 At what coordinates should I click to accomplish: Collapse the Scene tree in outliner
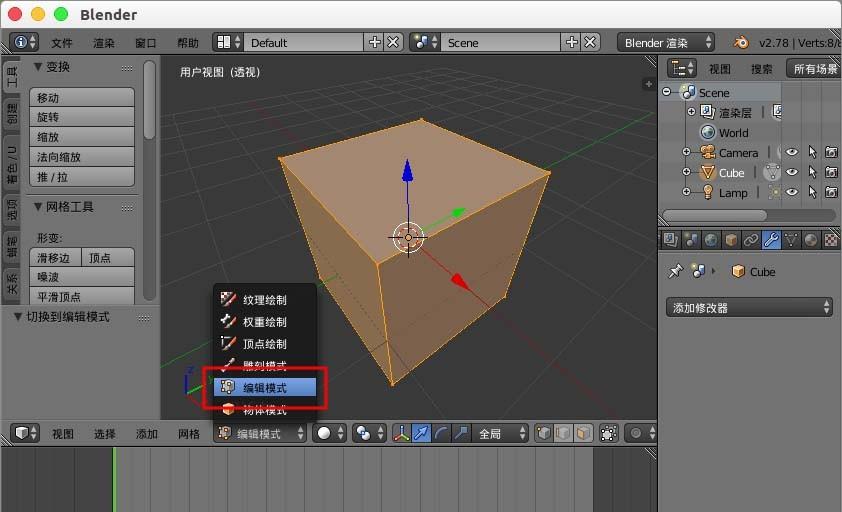click(667, 92)
